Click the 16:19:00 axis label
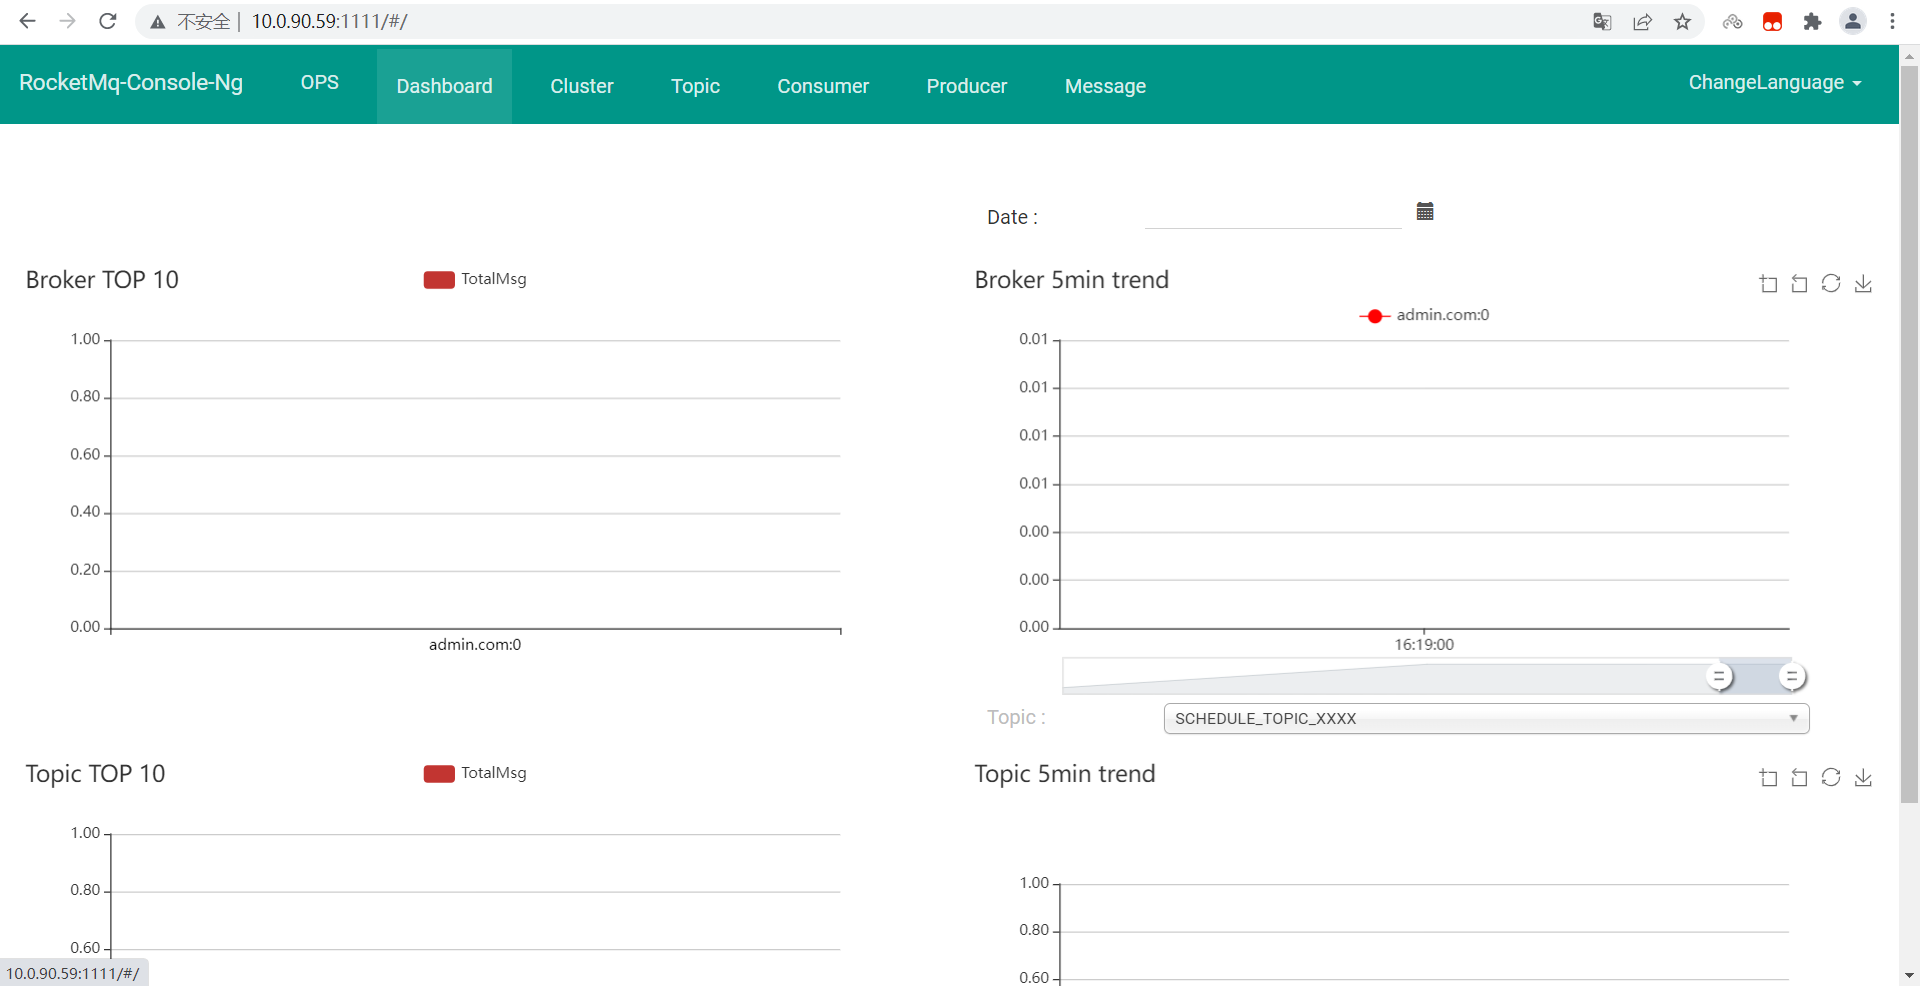This screenshot has width=1920, height=986. (1424, 645)
